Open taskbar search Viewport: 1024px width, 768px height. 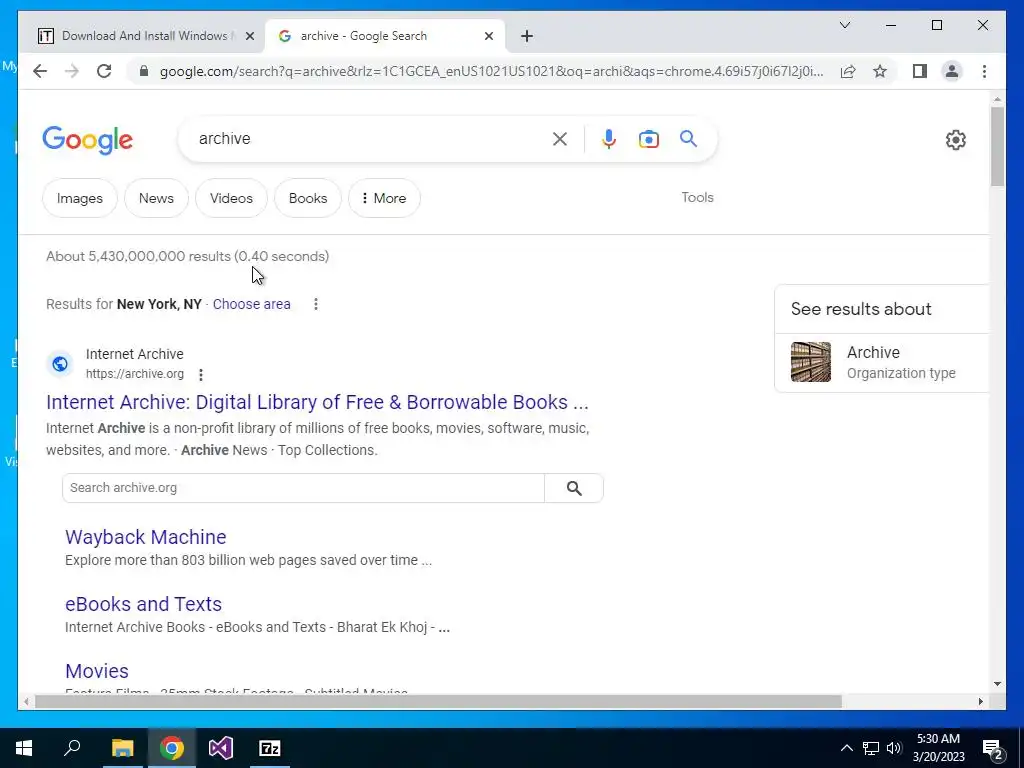click(x=72, y=748)
